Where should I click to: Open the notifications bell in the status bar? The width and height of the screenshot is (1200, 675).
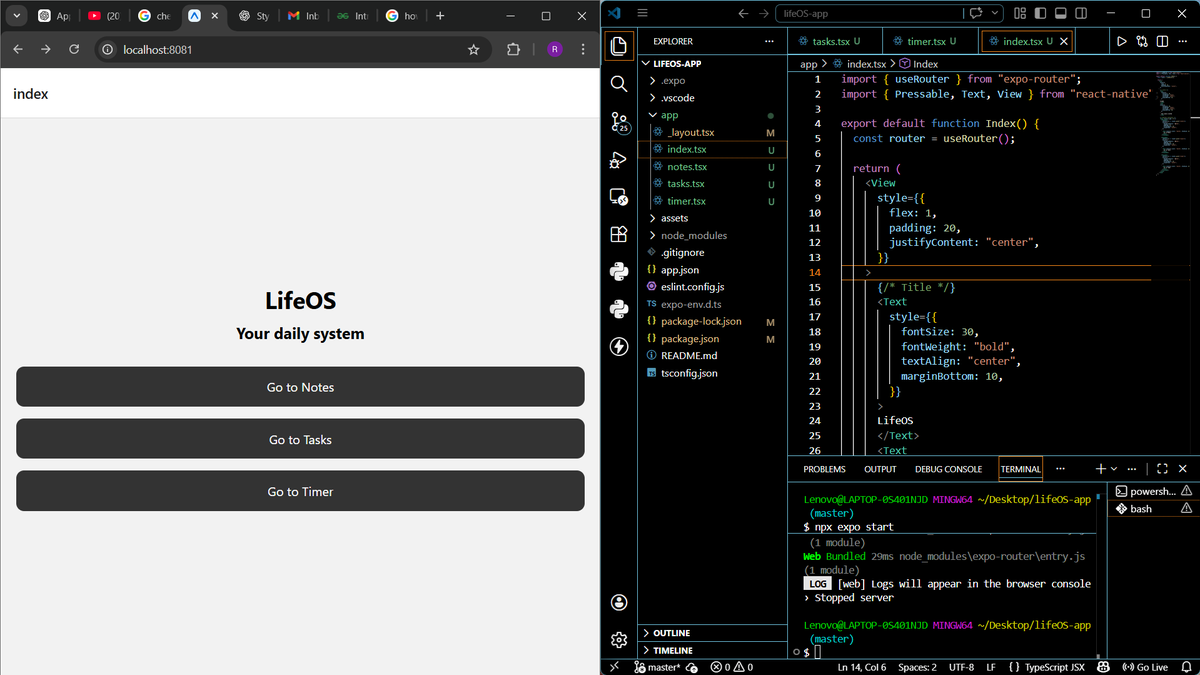(x=1187, y=667)
